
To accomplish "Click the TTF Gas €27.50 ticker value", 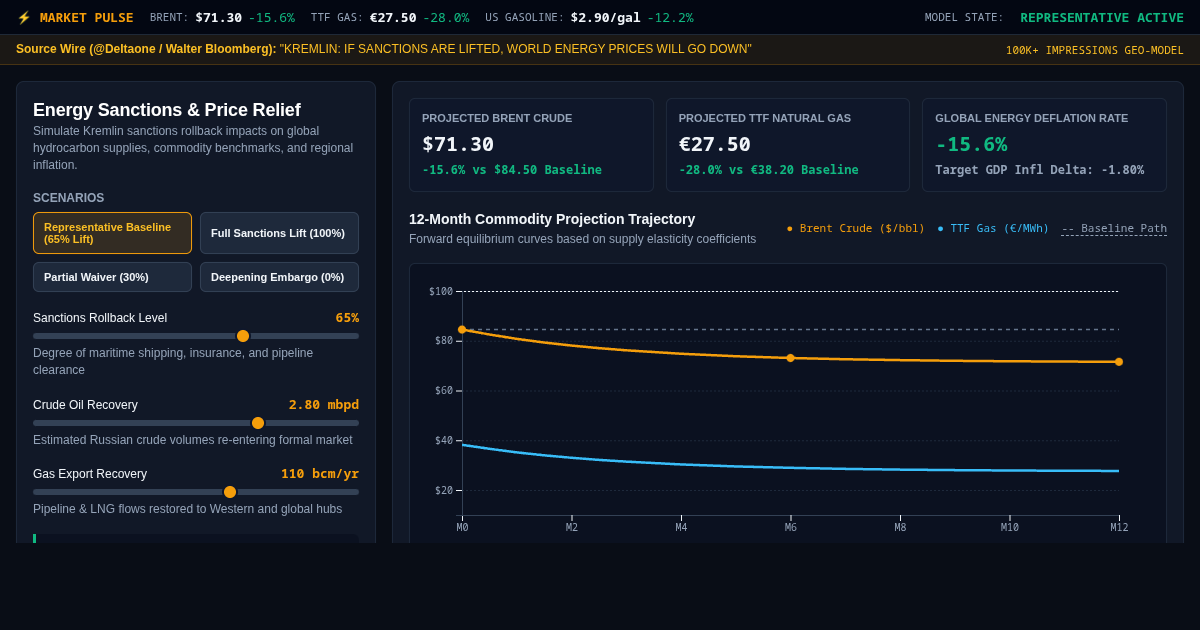I will 393,17.
